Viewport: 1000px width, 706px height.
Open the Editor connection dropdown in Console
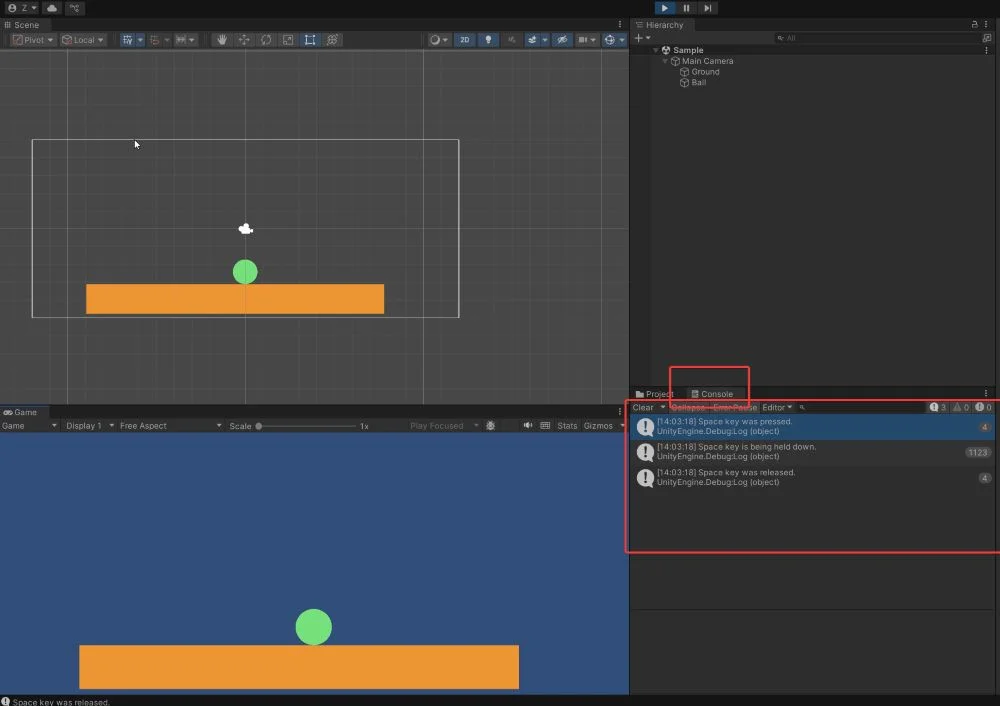pyautogui.click(x=777, y=408)
